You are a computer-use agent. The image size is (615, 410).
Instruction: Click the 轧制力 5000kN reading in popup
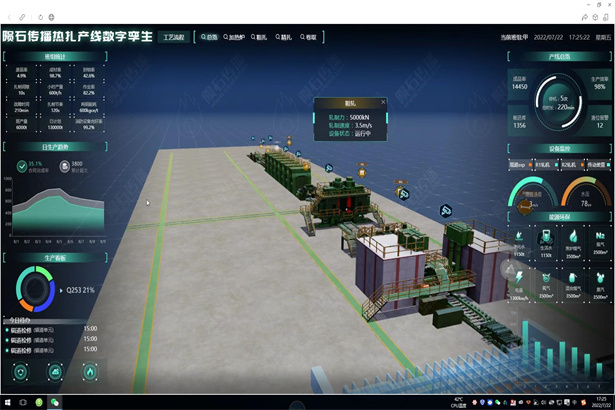[349, 117]
